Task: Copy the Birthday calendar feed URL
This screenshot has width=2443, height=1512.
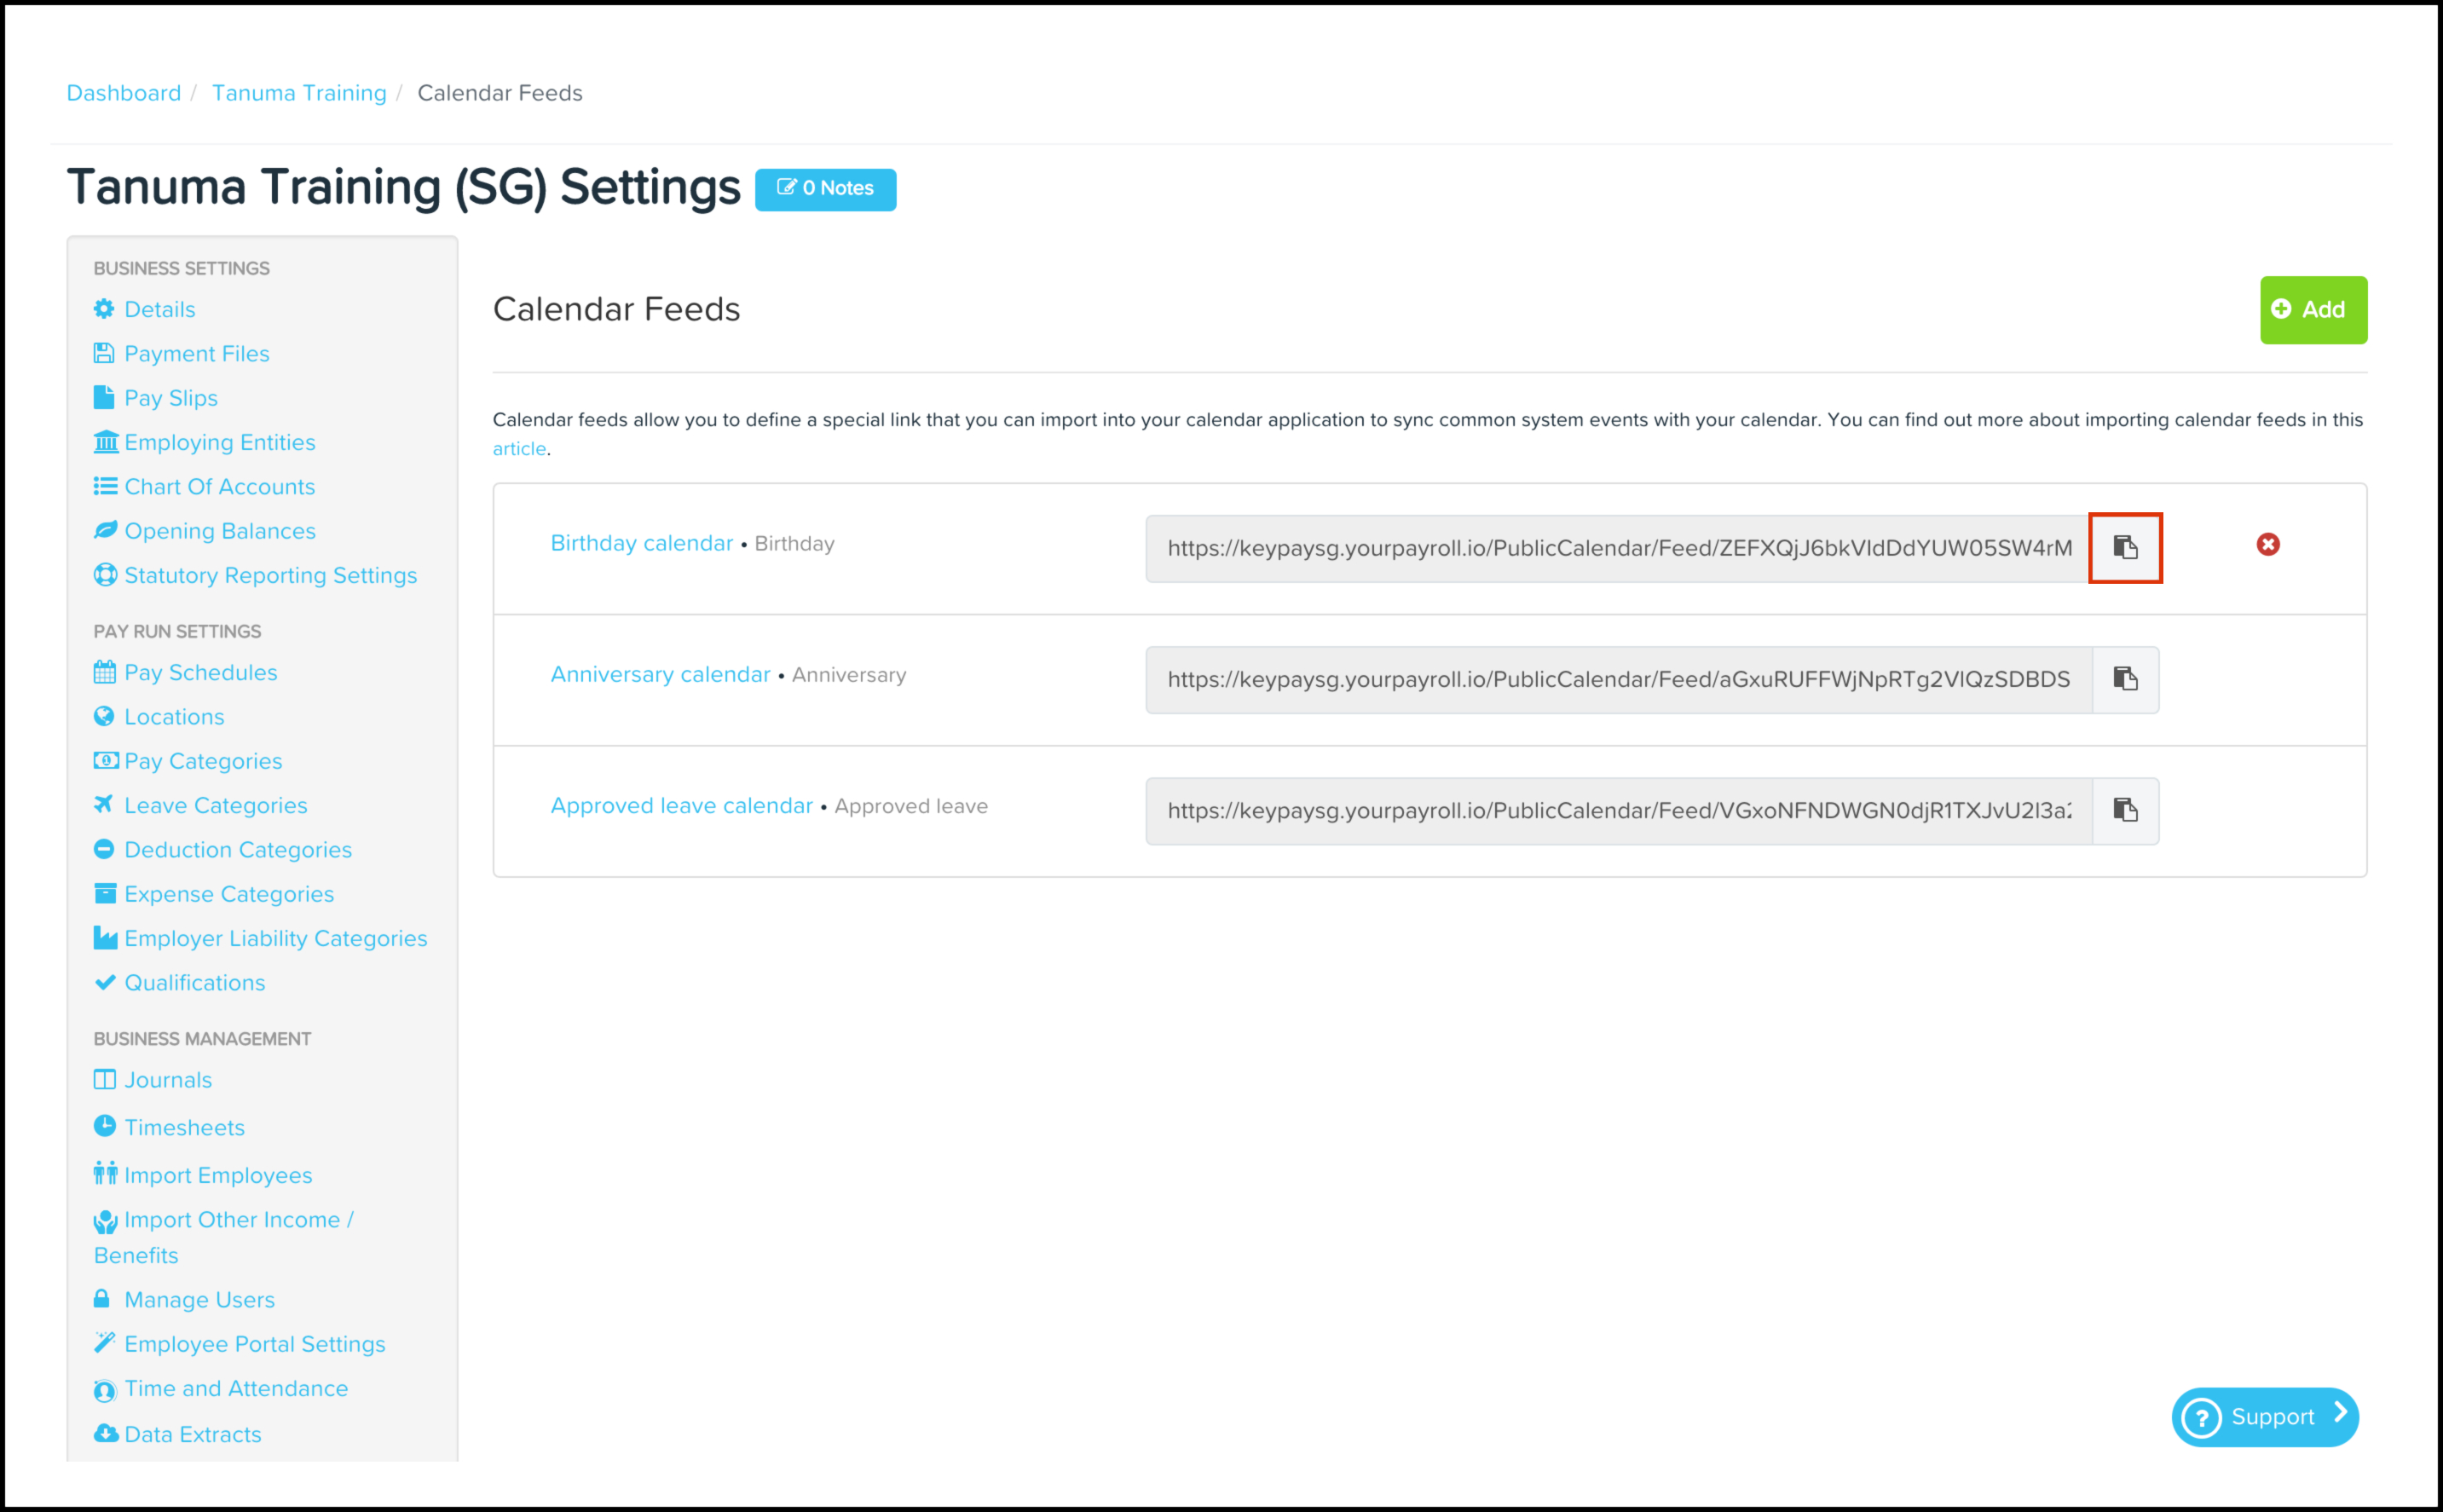Action: pyautogui.click(x=2125, y=548)
